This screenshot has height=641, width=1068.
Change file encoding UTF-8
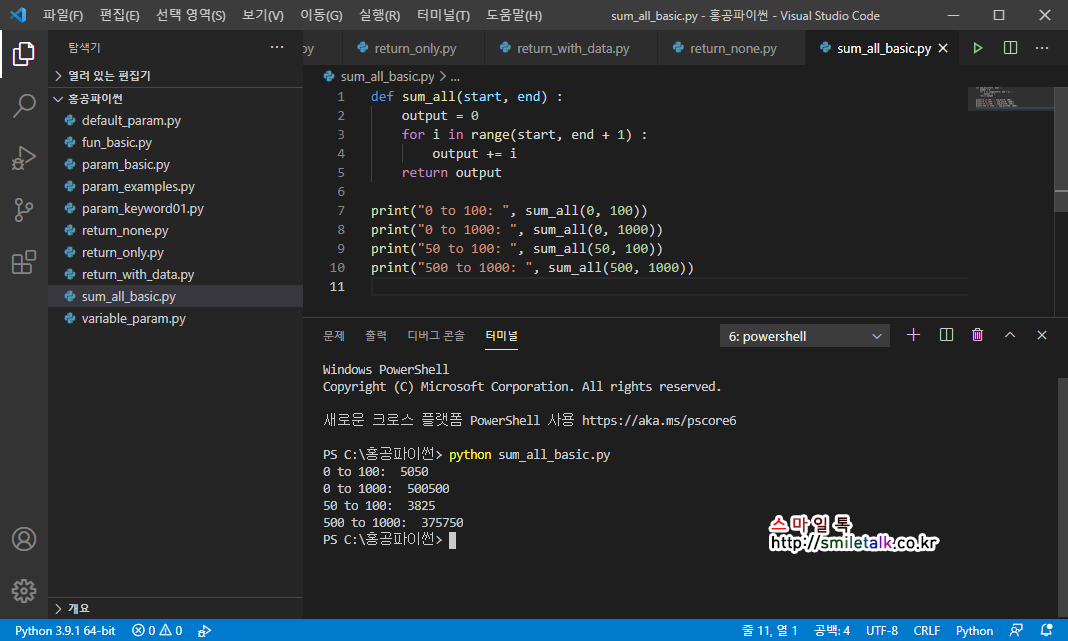(x=882, y=631)
